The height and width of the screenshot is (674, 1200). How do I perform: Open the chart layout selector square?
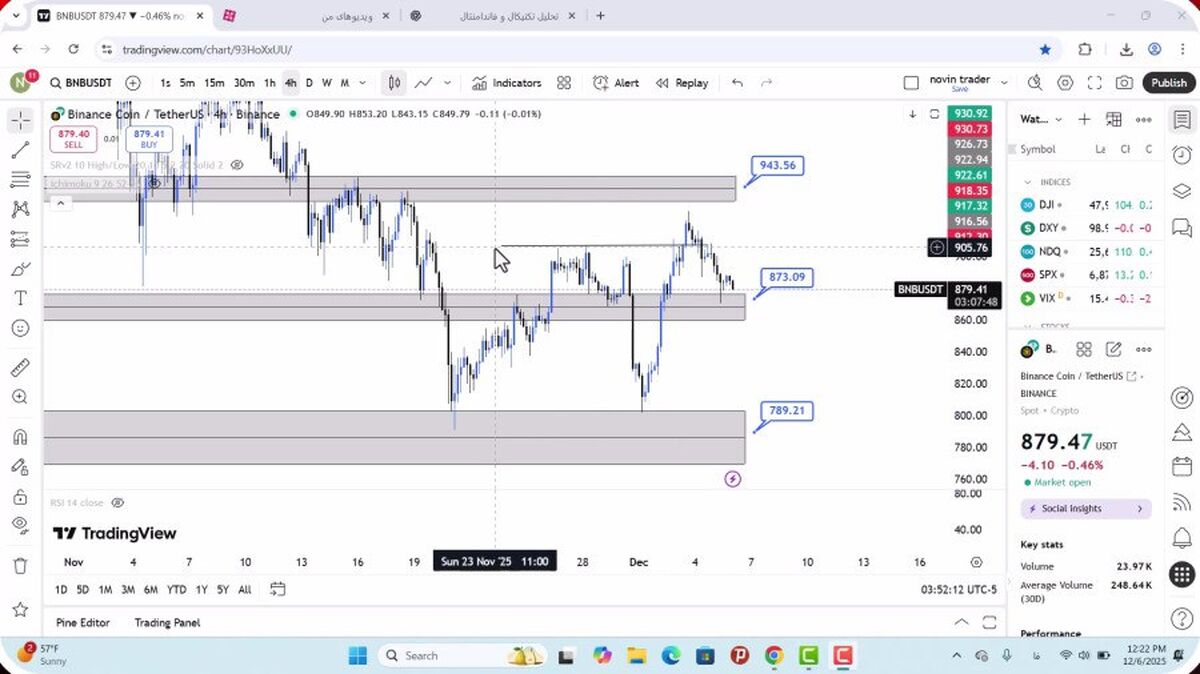point(910,83)
